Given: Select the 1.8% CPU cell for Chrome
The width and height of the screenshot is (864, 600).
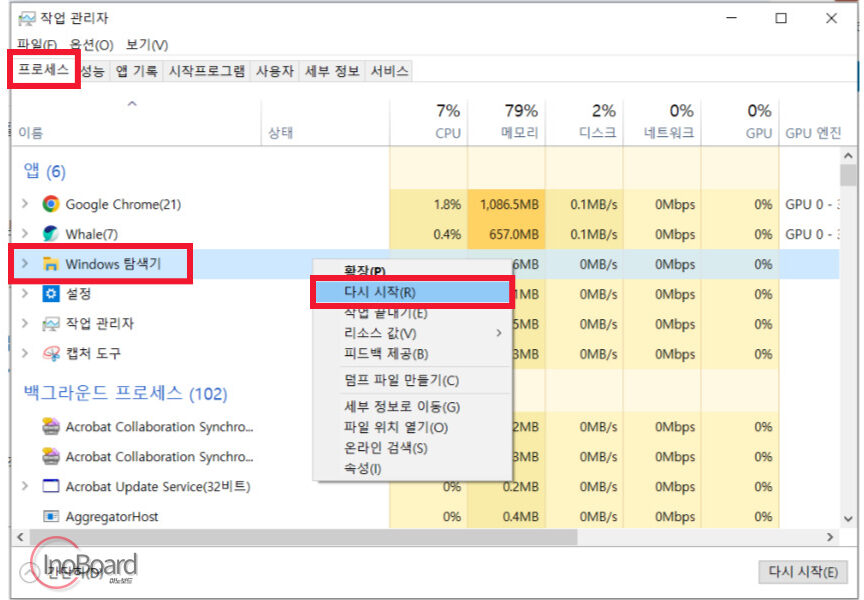Looking at the screenshot, I should pyautogui.click(x=428, y=204).
